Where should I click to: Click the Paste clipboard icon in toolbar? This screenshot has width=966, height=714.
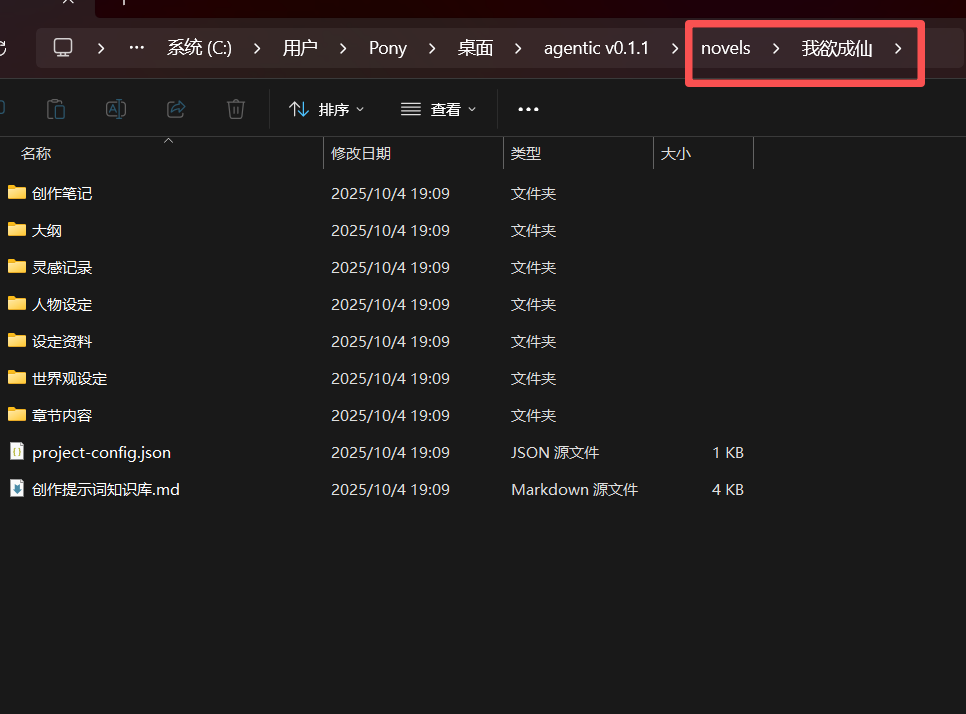[56, 109]
